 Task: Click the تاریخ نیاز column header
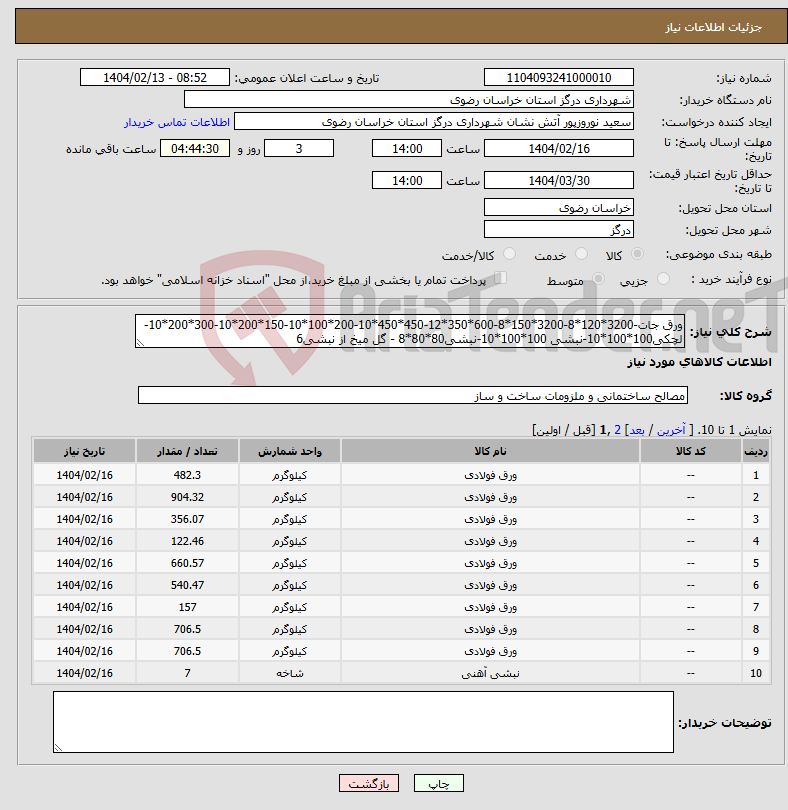coord(84,451)
